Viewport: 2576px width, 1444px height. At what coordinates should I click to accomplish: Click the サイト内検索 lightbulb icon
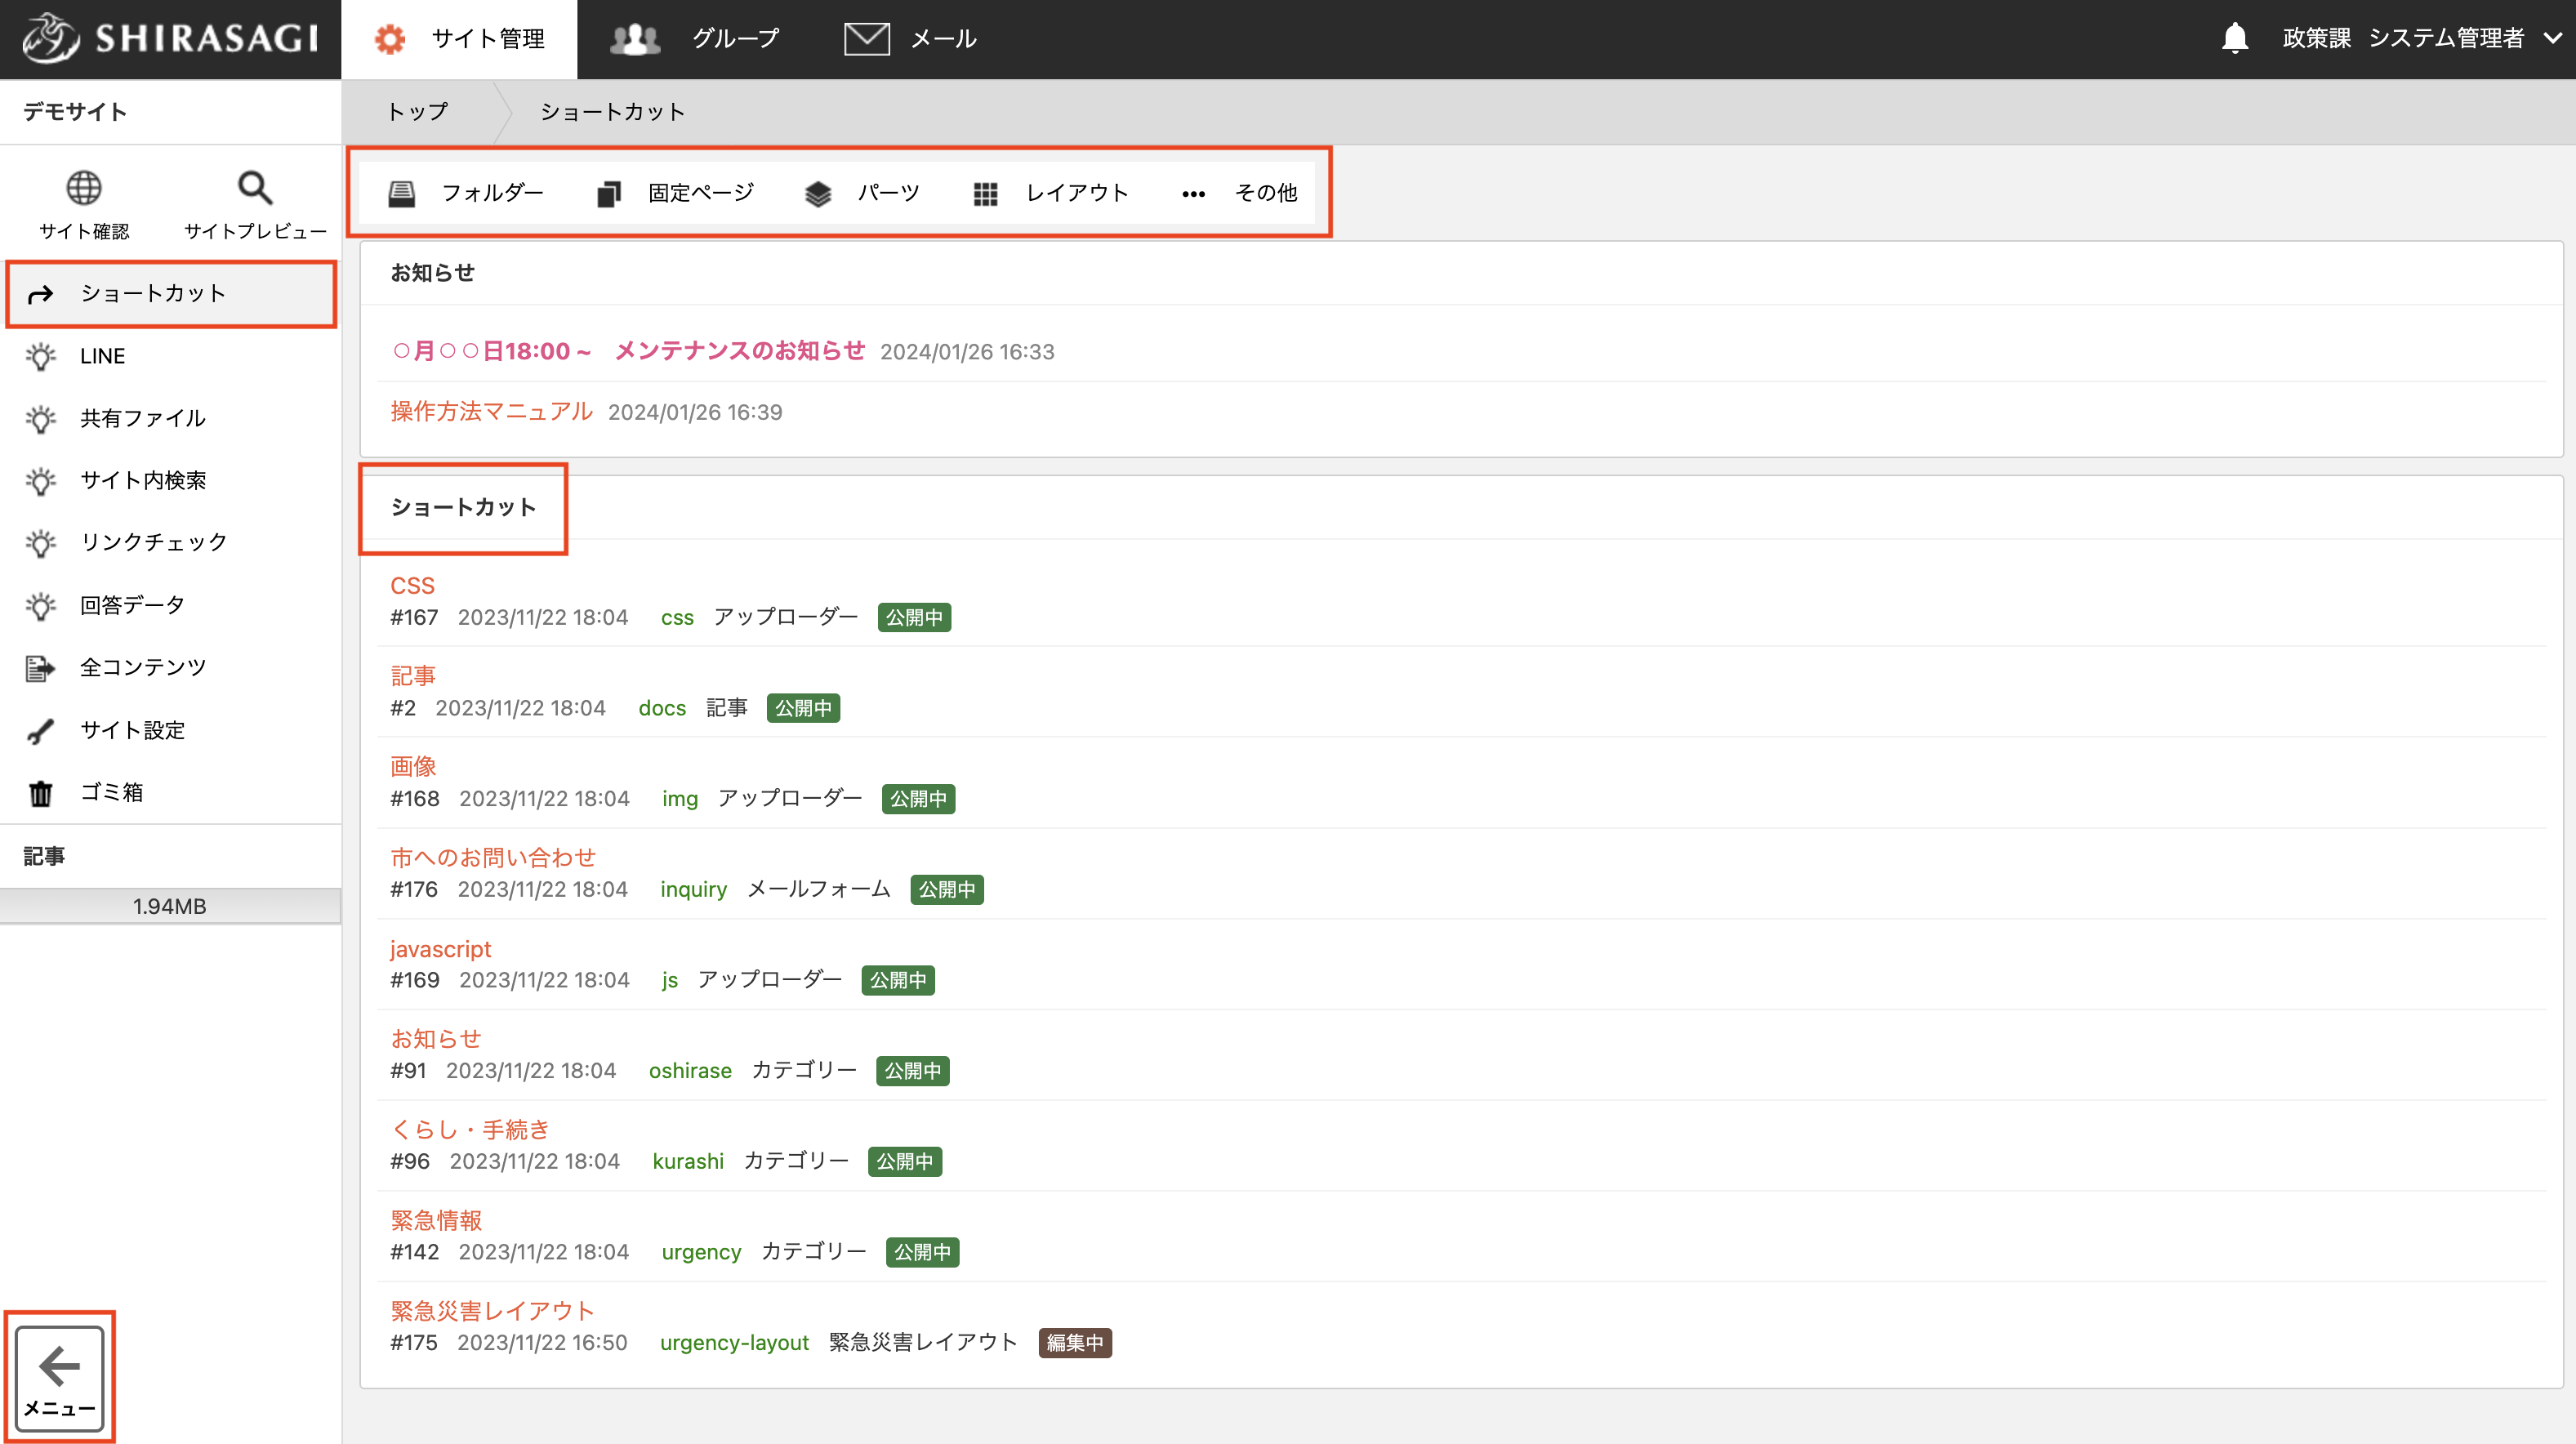point(40,481)
